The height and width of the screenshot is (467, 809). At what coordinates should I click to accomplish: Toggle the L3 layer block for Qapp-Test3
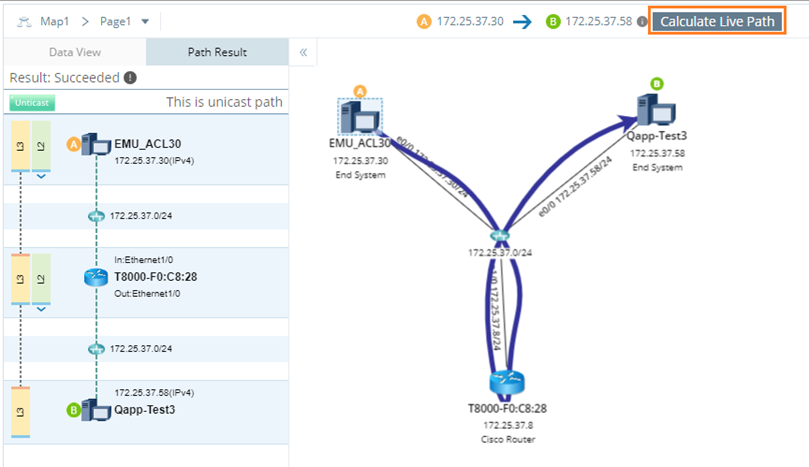(x=20, y=411)
